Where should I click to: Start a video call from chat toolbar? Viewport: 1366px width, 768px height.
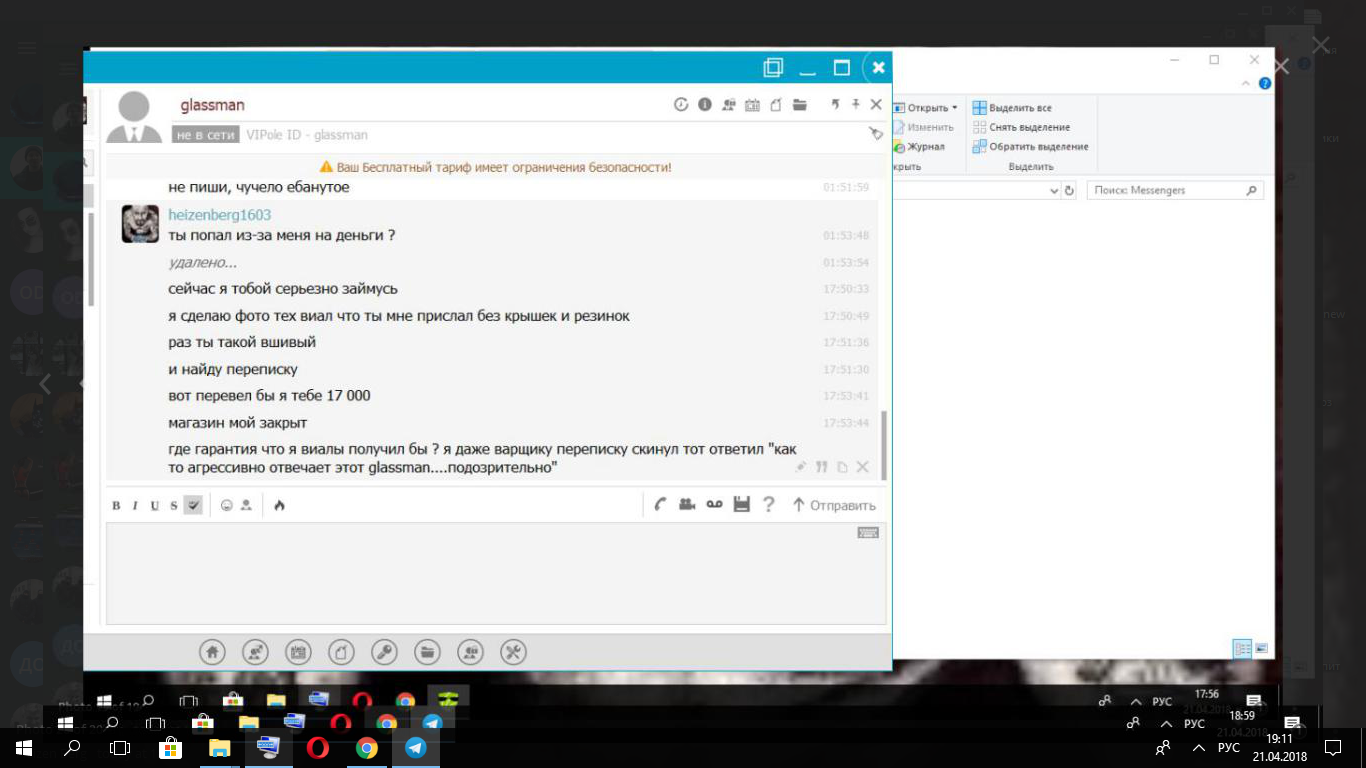point(687,505)
